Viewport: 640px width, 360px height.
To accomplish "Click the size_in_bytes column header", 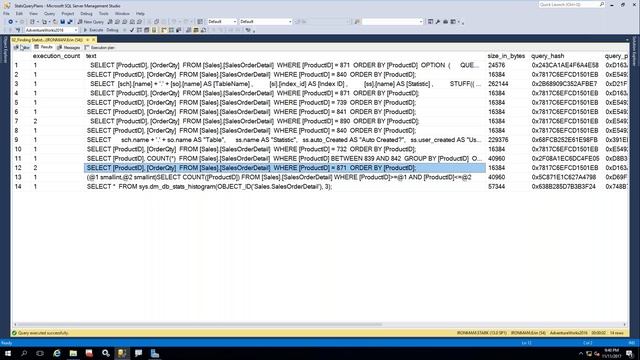I will (x=506, y=56).
